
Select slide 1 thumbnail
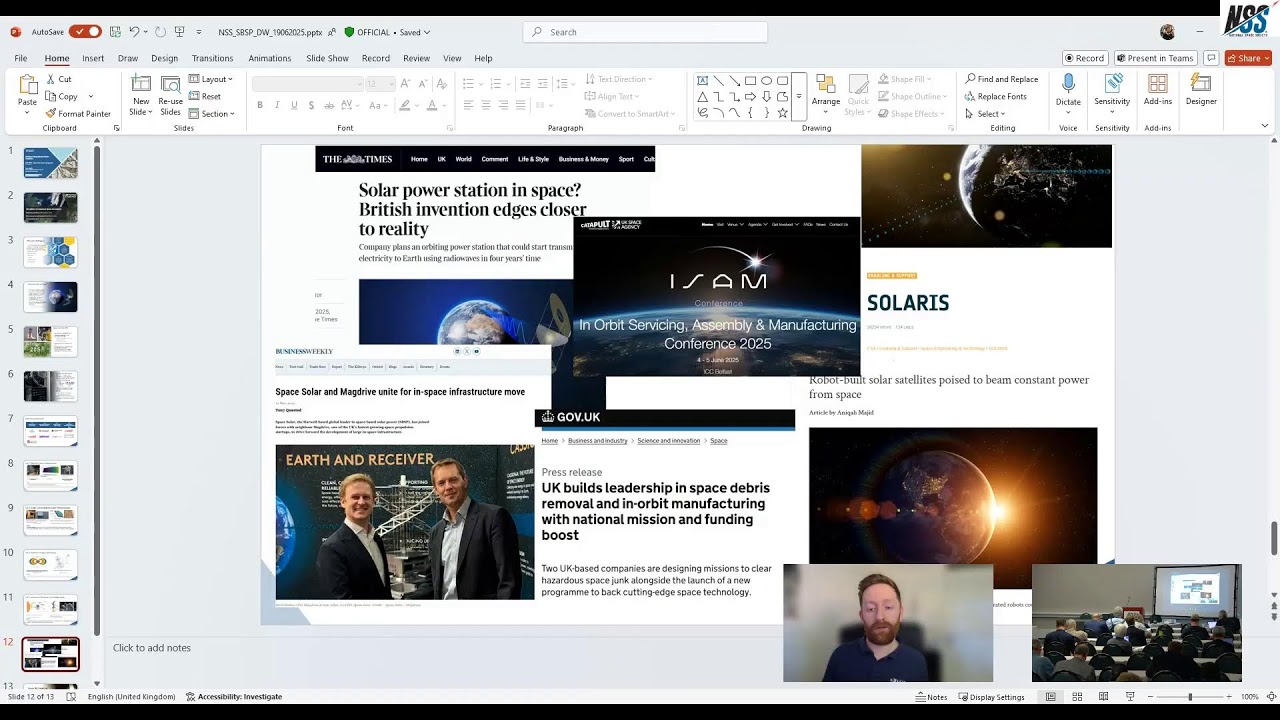pyautogui.click(x=50, y=163)
